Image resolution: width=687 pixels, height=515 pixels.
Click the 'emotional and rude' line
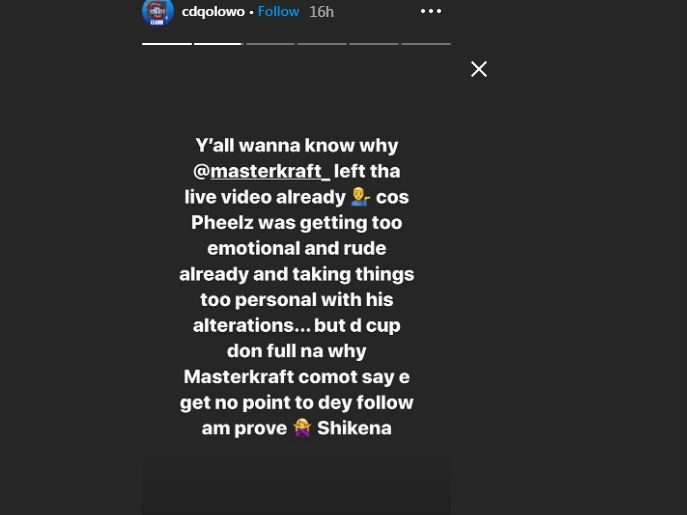[297, 248]
